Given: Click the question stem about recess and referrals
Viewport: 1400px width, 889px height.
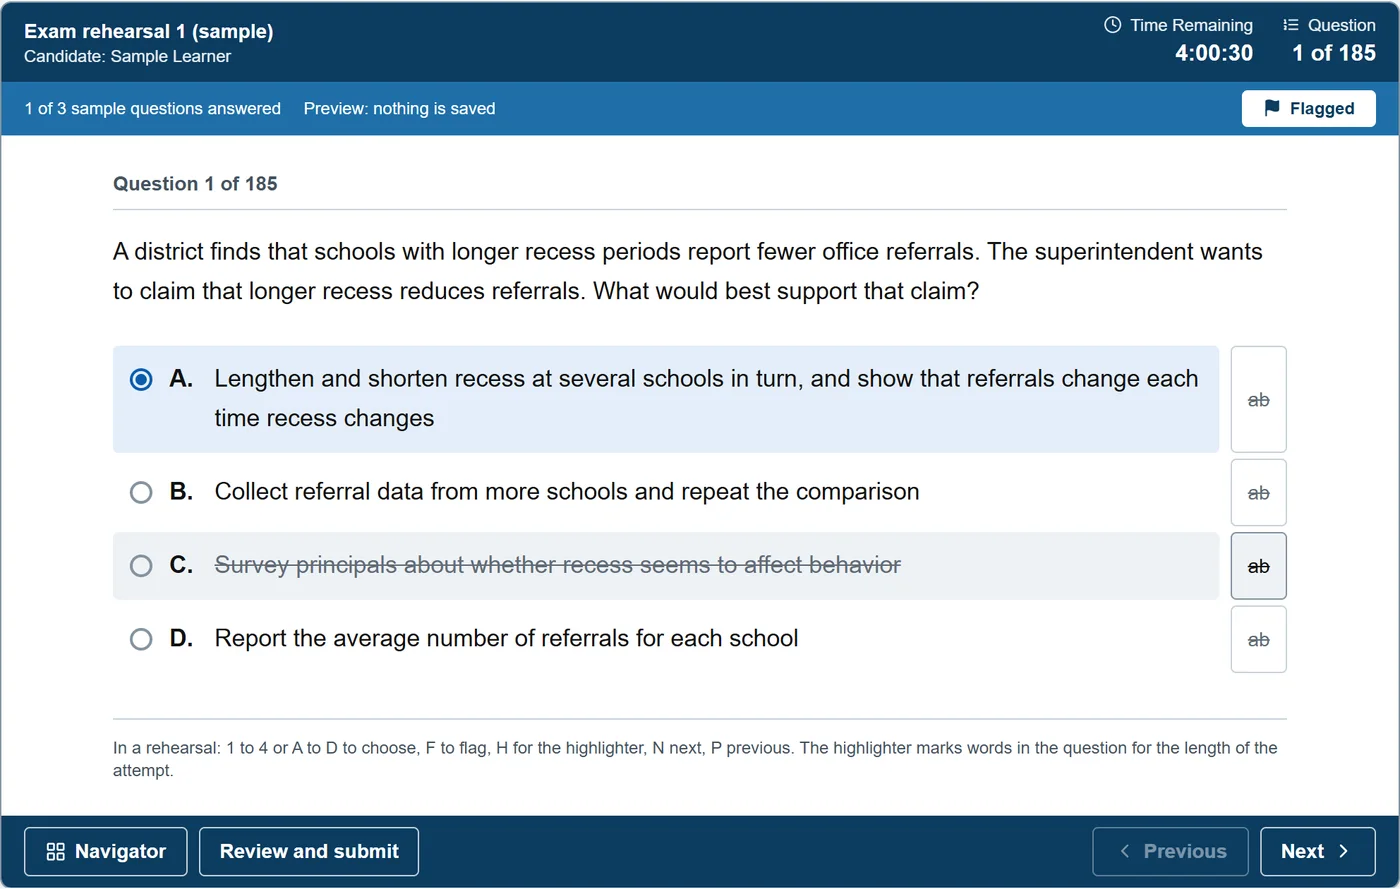Looking at the screenshot, I should [688, 271].
